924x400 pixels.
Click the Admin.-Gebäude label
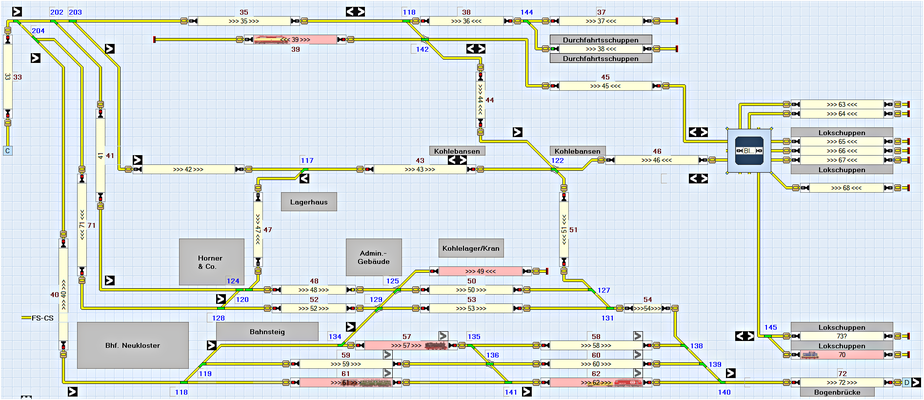point(374,257)
